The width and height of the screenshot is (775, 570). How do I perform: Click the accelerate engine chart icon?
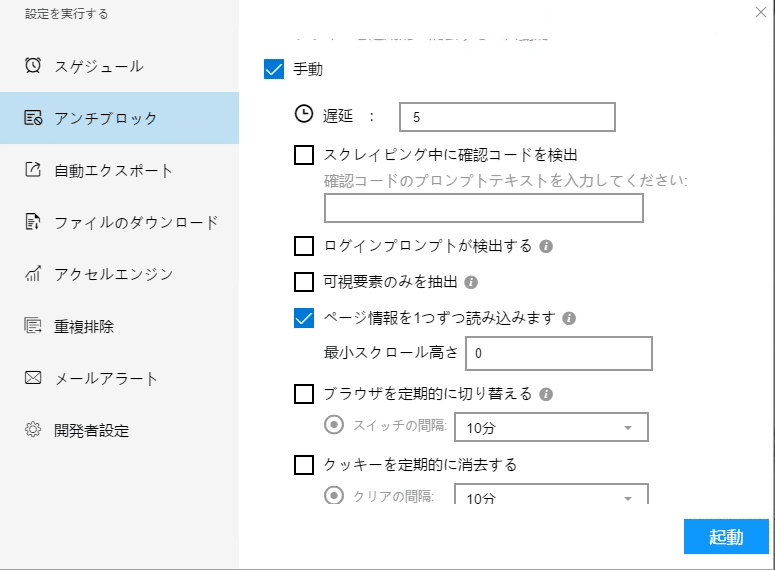tap(33, 274)
